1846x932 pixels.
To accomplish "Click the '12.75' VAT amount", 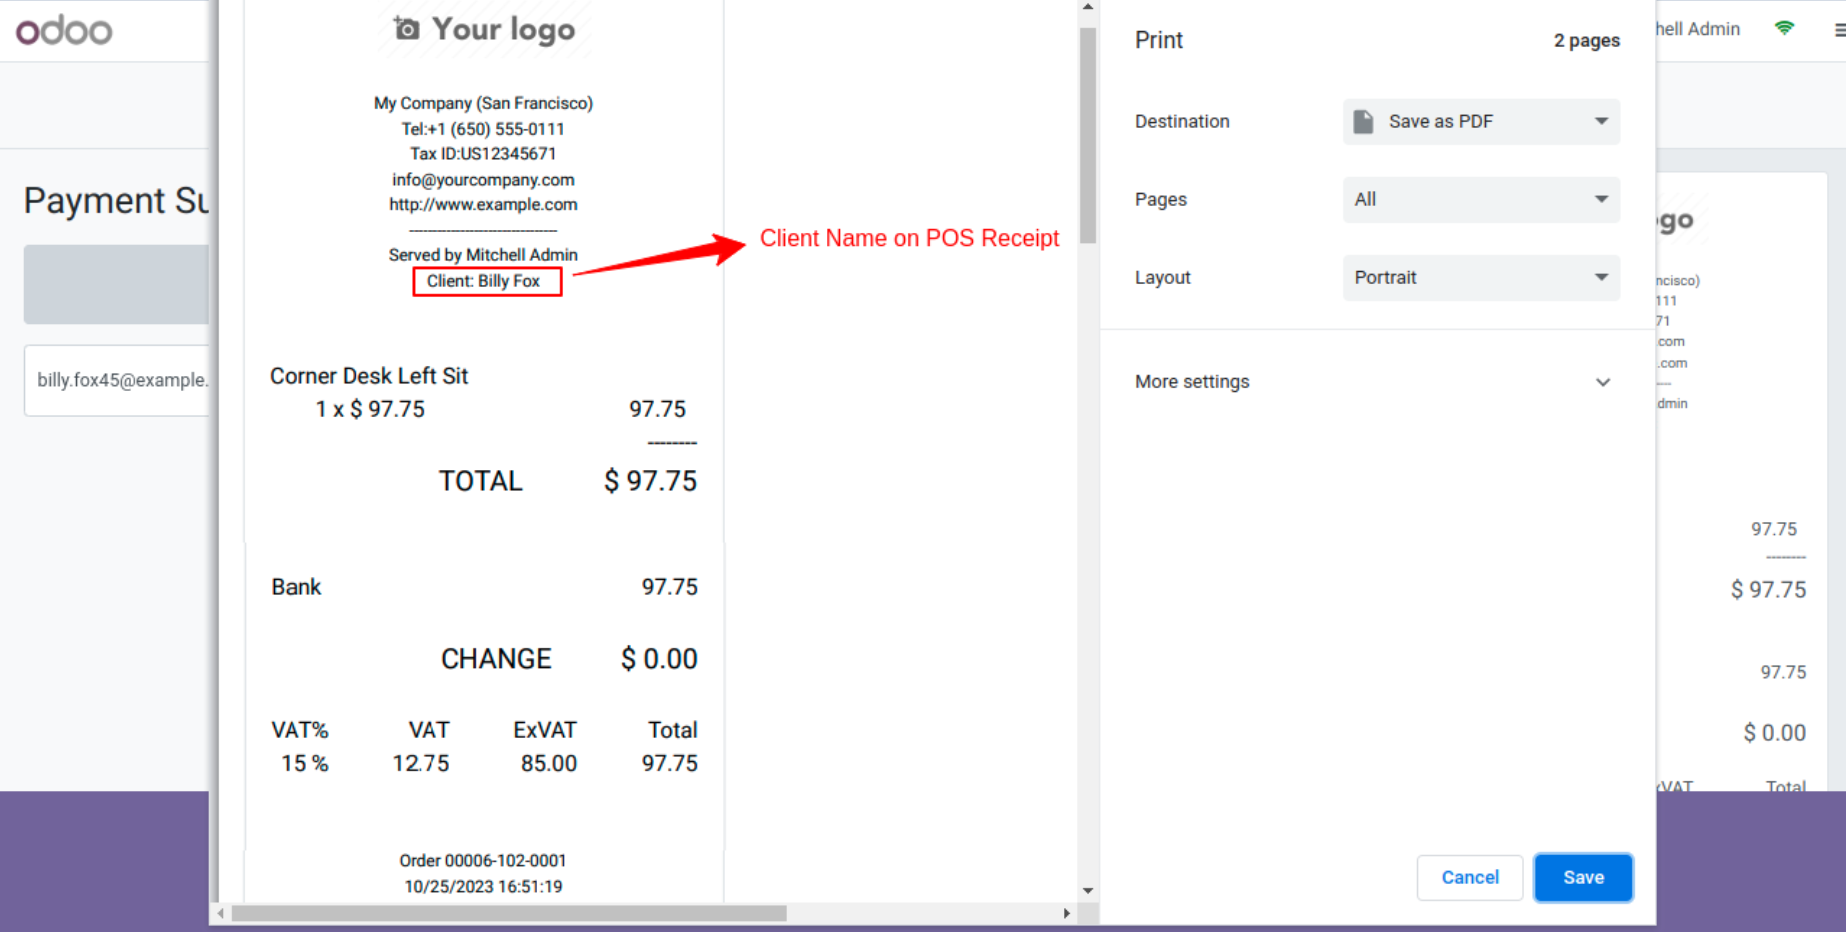I will point(421,764).
